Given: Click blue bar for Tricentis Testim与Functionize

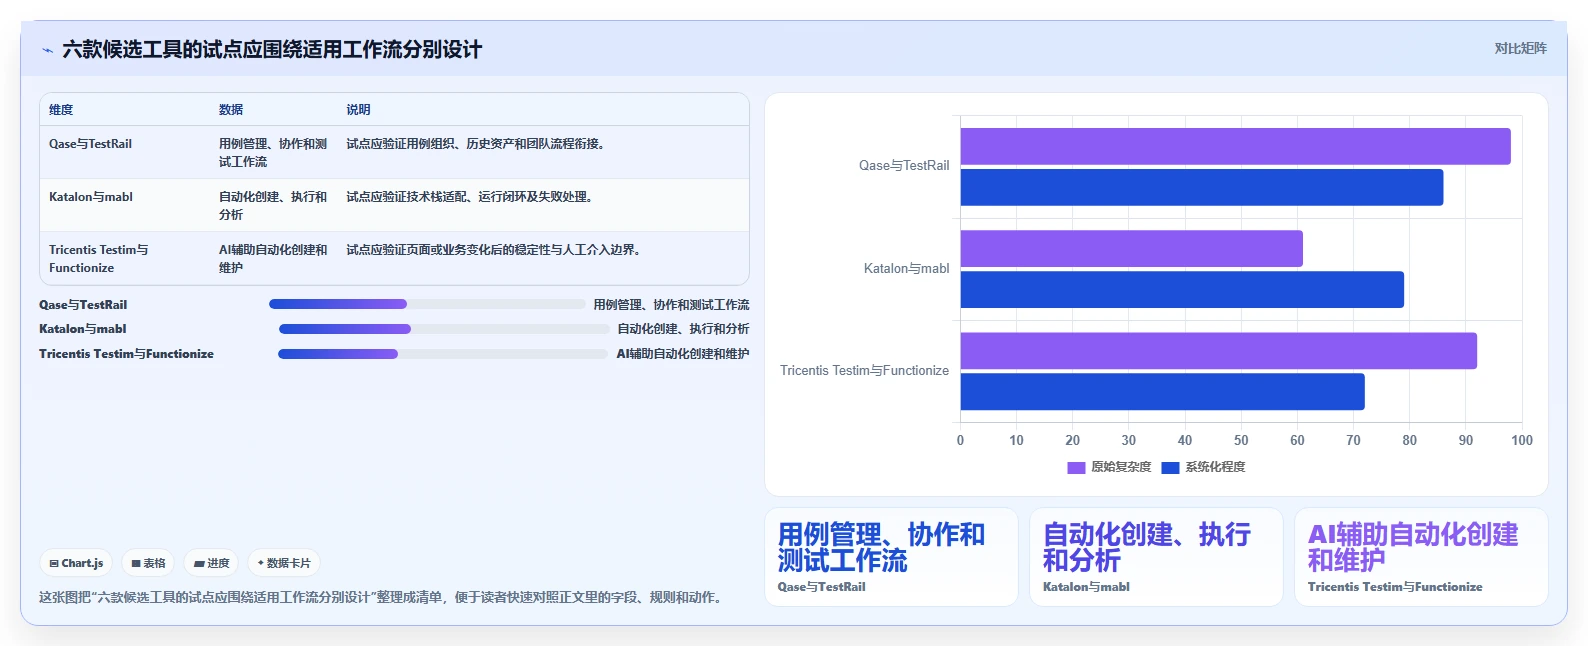Looking at the screenshot, I should [x=1162, y=392].
